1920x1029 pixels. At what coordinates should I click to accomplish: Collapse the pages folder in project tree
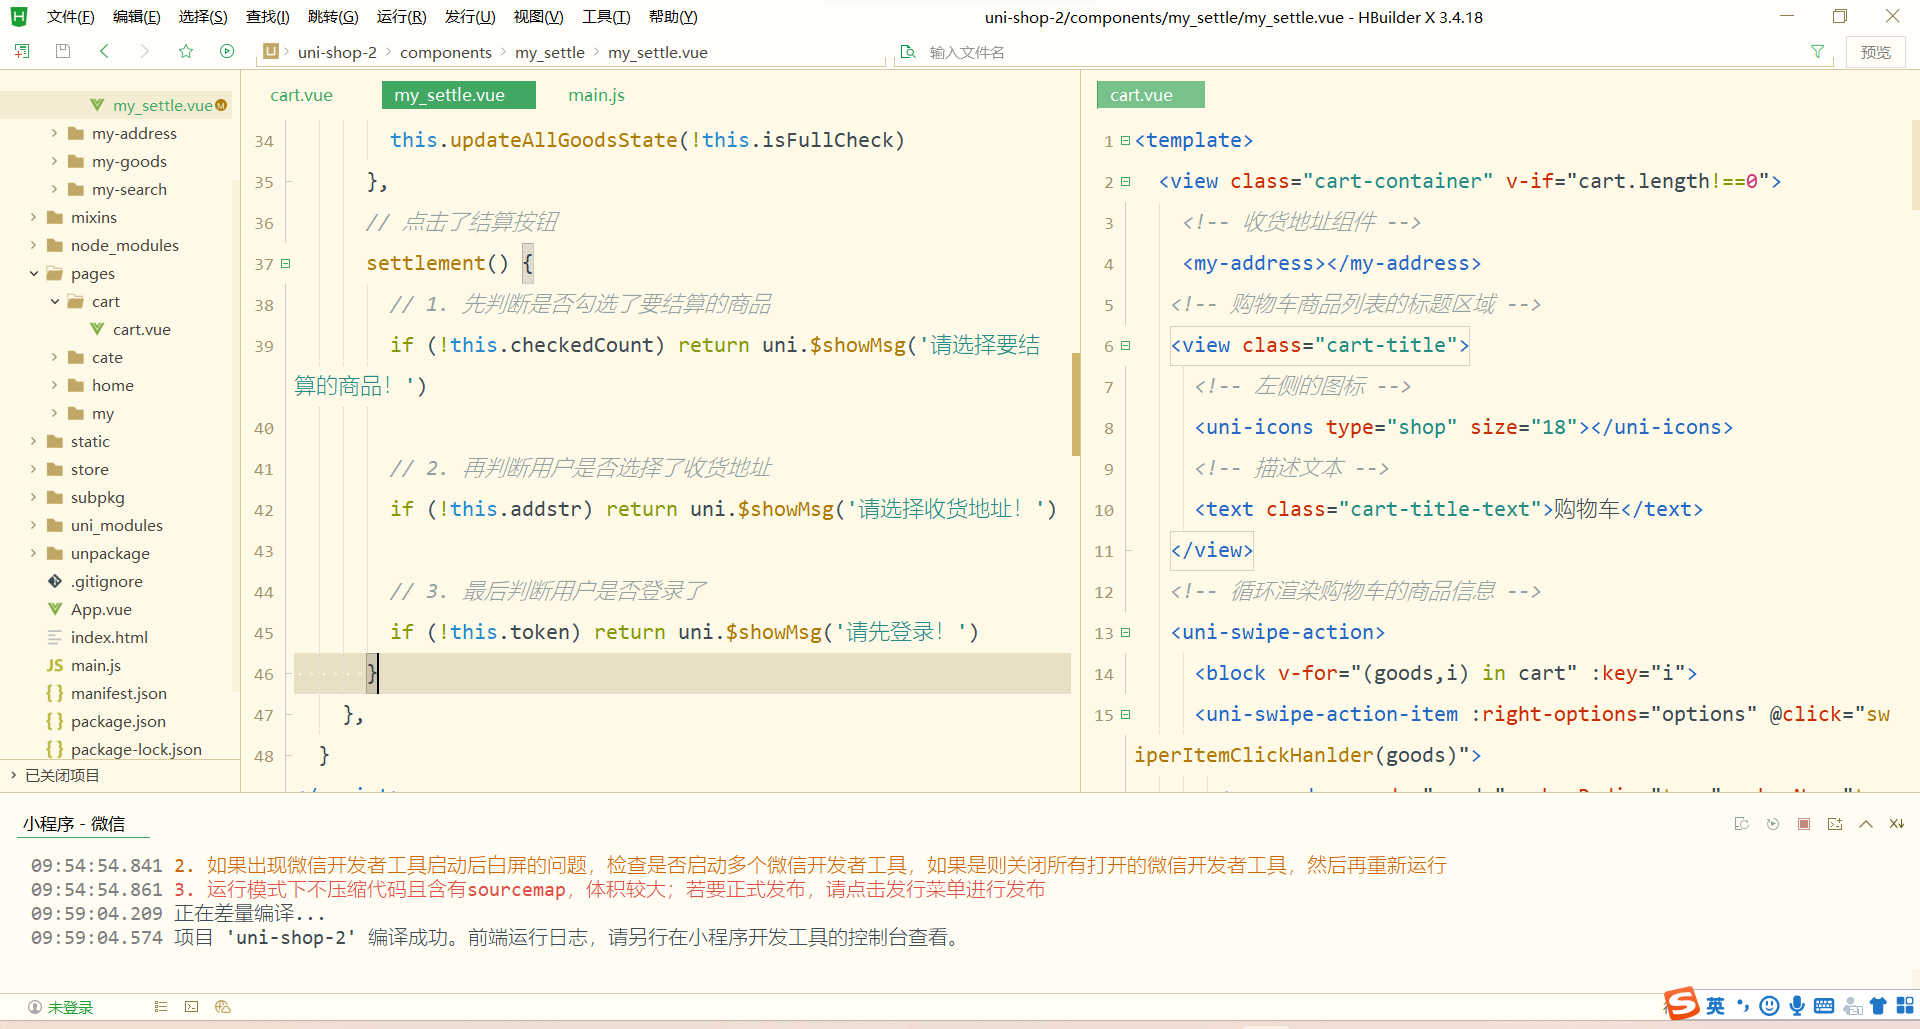click(x=33, y=273)
